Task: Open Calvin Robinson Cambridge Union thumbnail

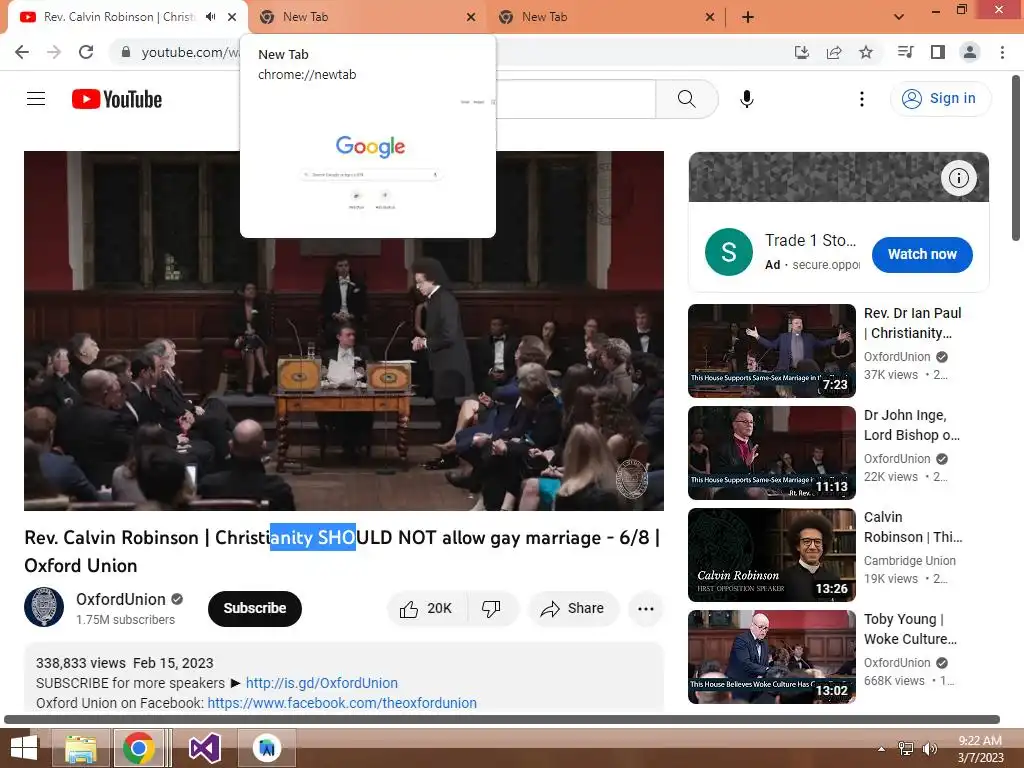Action: click(x=771, y=554)
